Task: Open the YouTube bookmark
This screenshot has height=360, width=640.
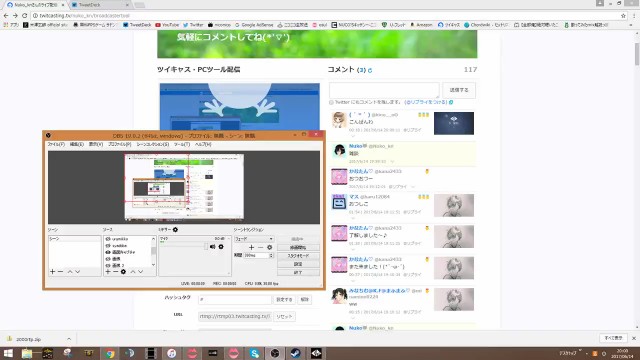Action: coord(167,25)
